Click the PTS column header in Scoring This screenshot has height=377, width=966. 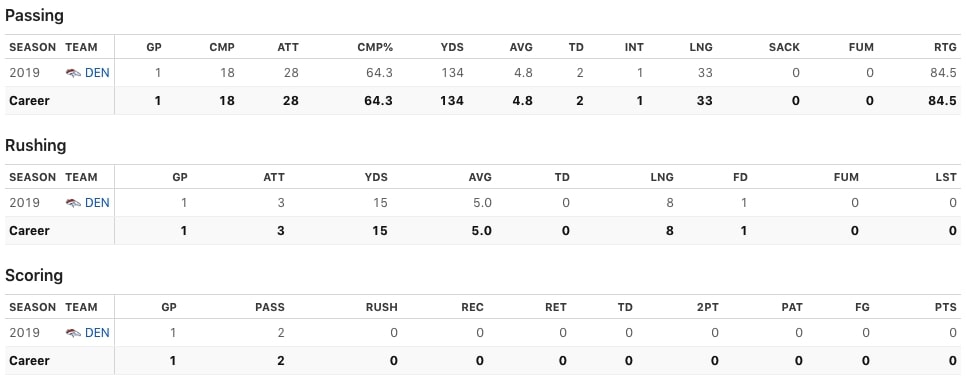click(x=946, y=307)
